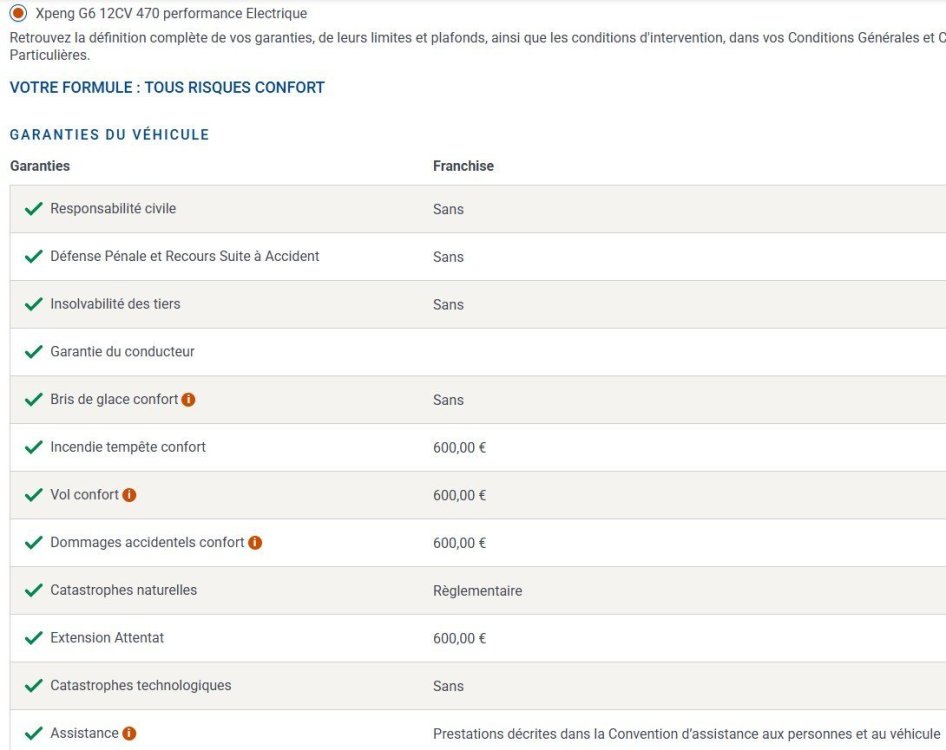Click the Défense Pénale et Recours row label
The height and width of the screenshot is (750, 946).
coord(185,256)
